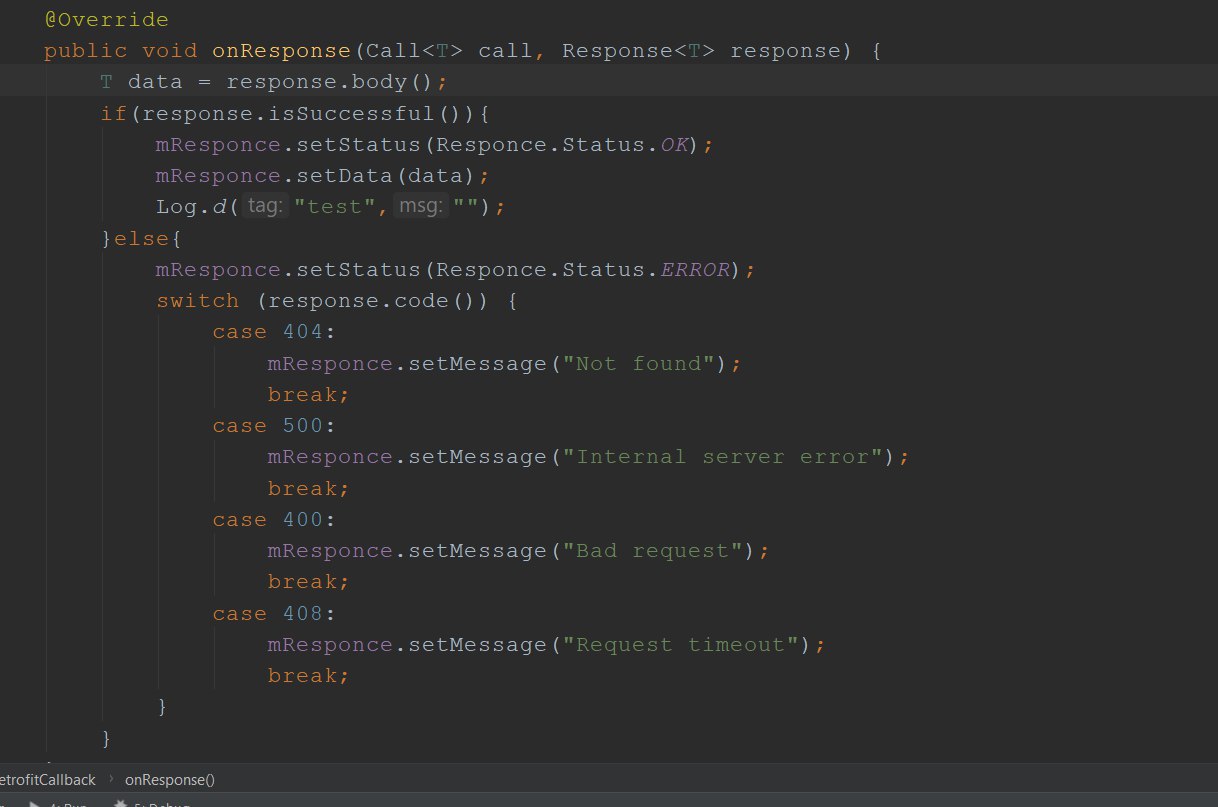Place cursor on the @Override annotation
This screenshot has height=807, width=1218.
(x=106, y=20)
